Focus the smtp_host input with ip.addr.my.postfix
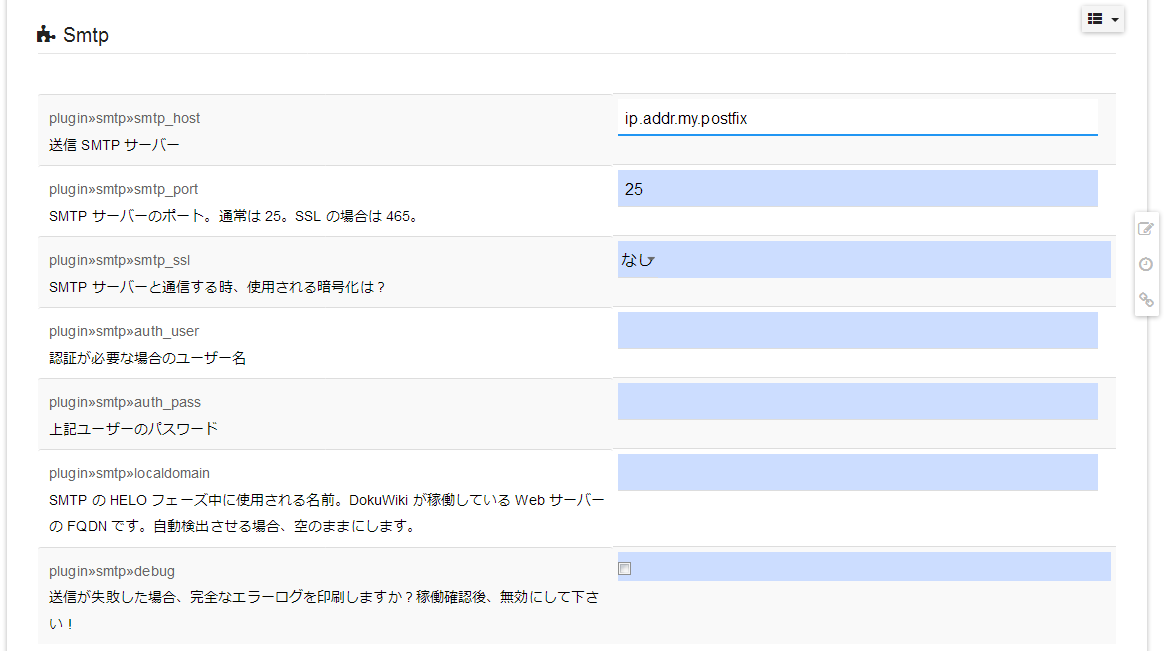The height and width of the screenshot is (651, 1165). (x=857, y=118)
